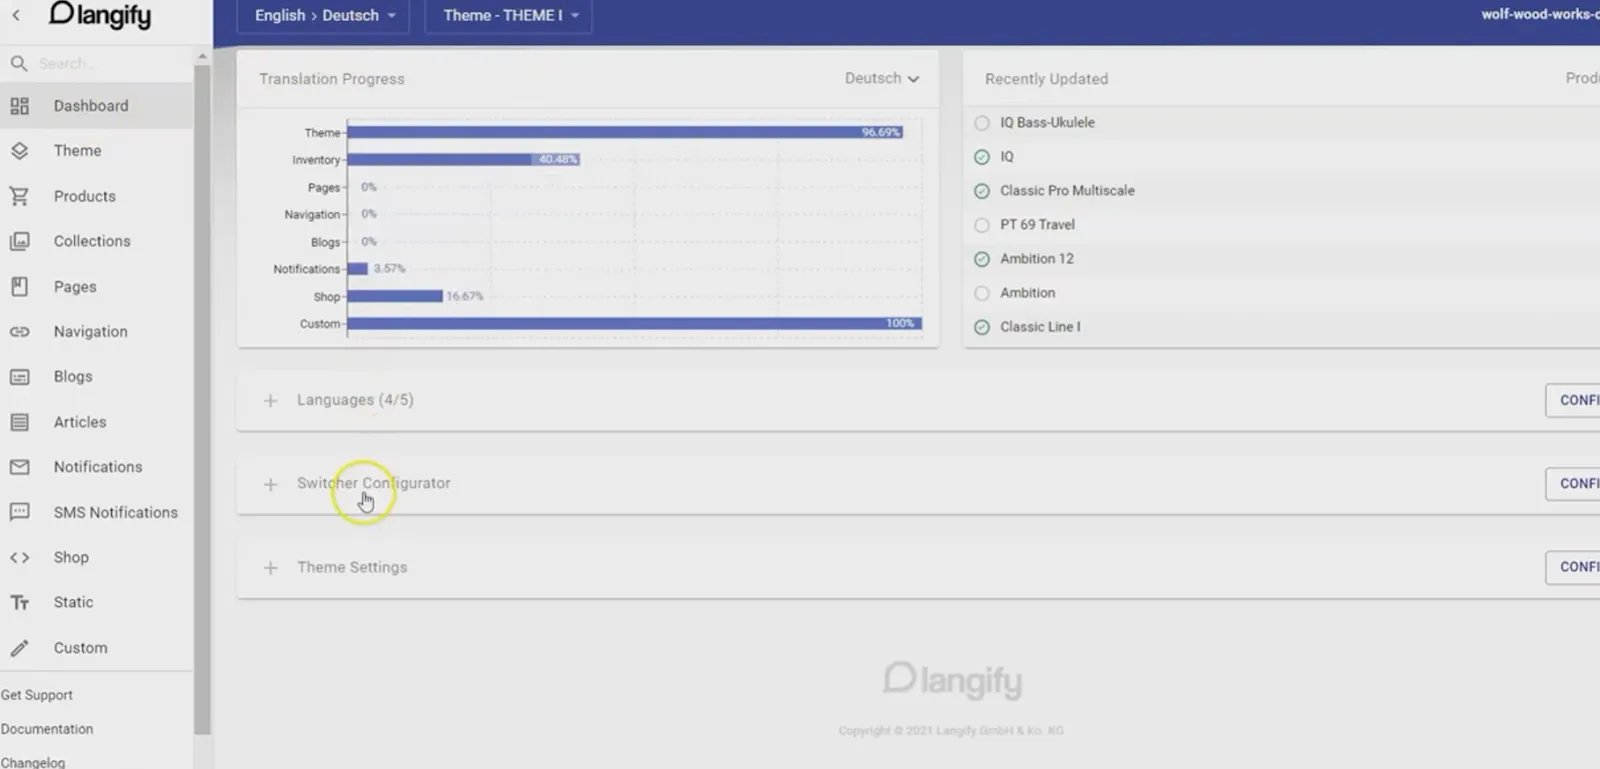The height and width of the screenshot is (769, 1600).
Task: Click the Custom pencil icon
Action: pyautogui.click(x=19, y=648)
